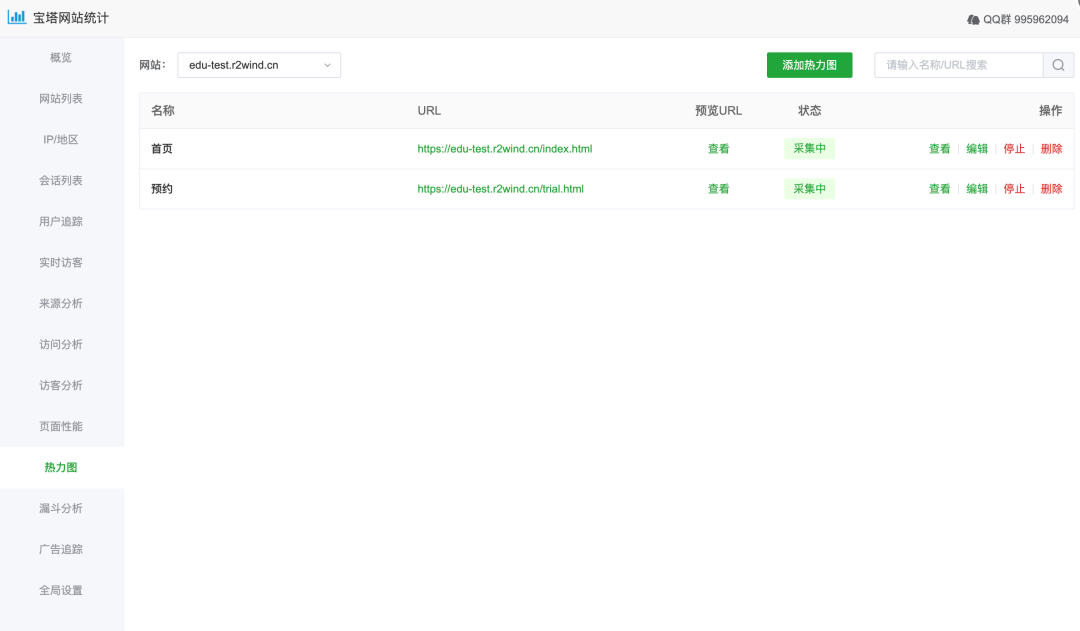Navigate to 用户追踪 menu item
1080x631 pixels.
click(x=61, y=222)
